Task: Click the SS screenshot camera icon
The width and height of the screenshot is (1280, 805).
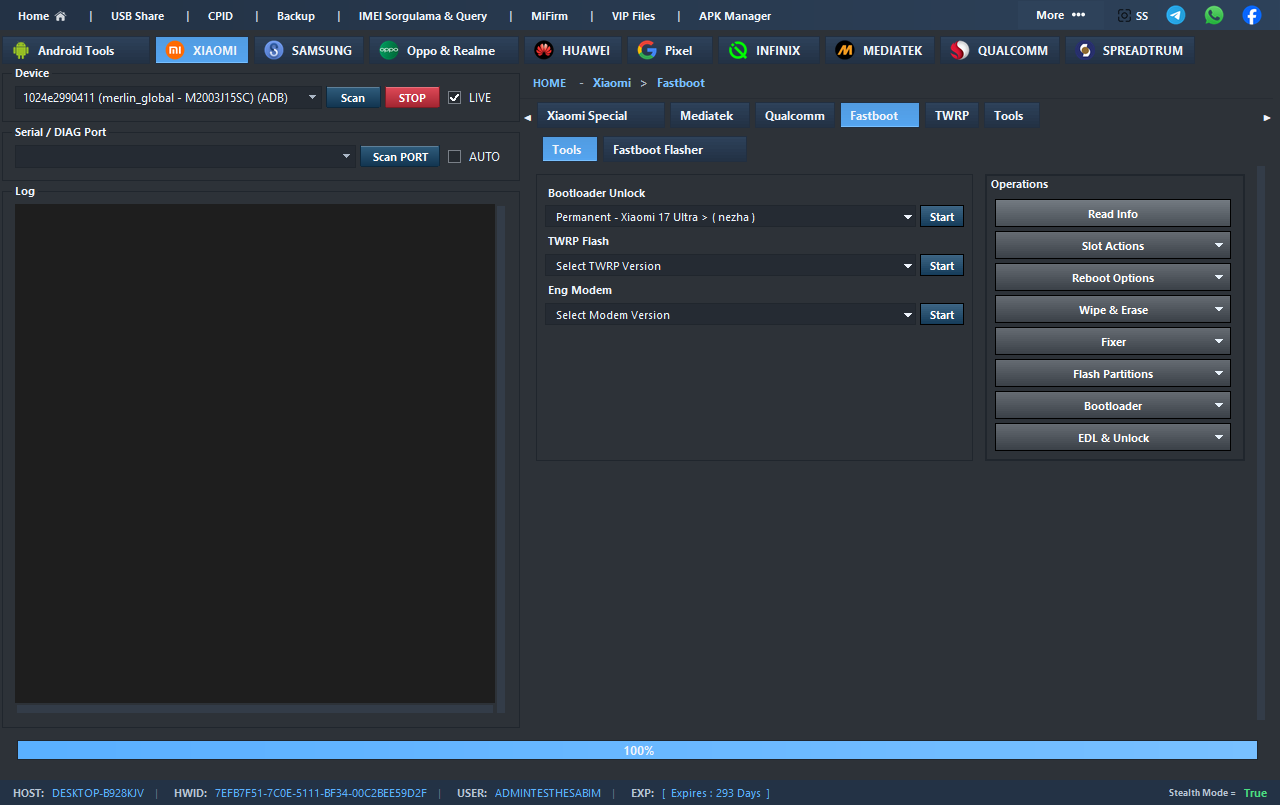Action: pyautogui.click(x=1125, y=16)
